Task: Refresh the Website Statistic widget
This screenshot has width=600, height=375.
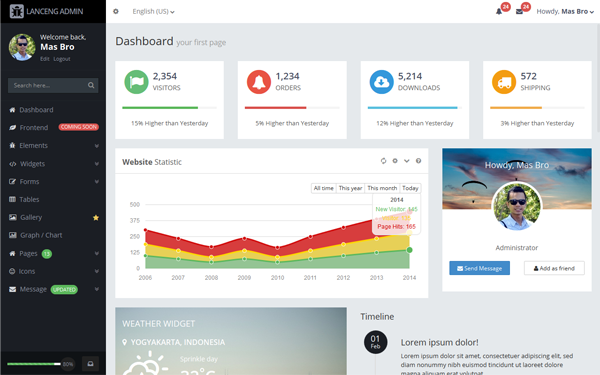Action: 383,161
